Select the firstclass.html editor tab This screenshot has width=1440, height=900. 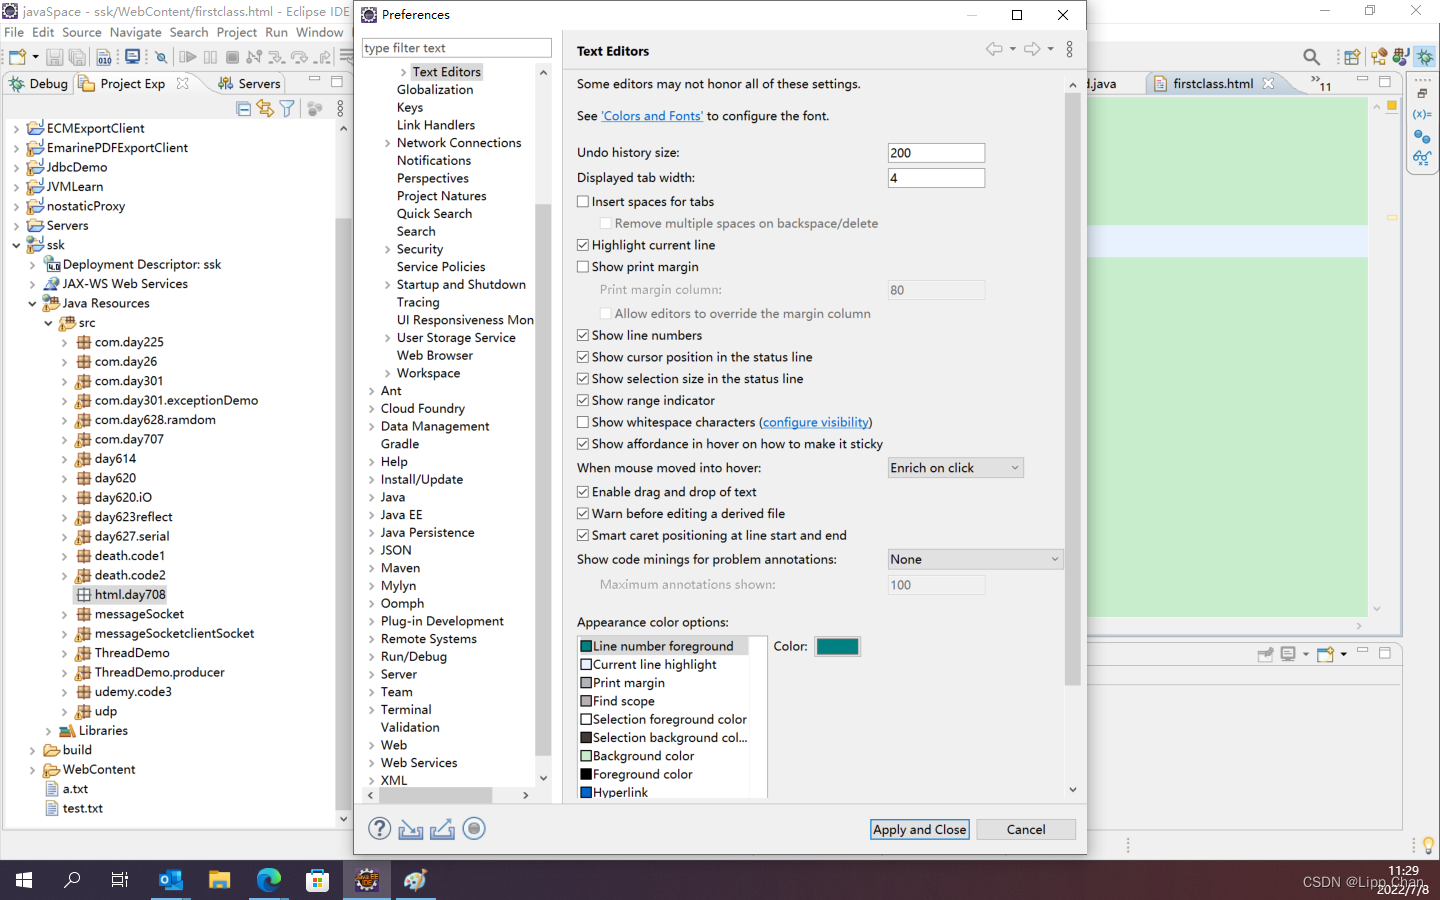1213,84
